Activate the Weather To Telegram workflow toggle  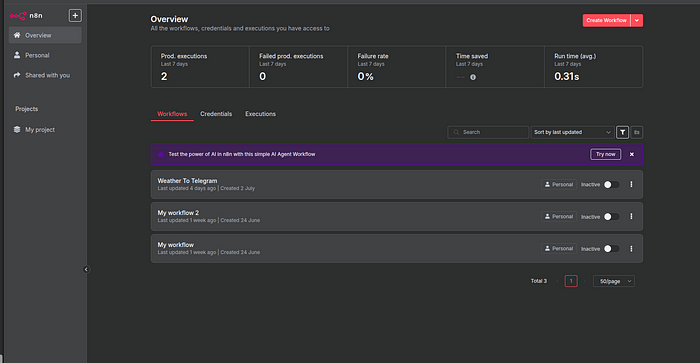(612, 184)
